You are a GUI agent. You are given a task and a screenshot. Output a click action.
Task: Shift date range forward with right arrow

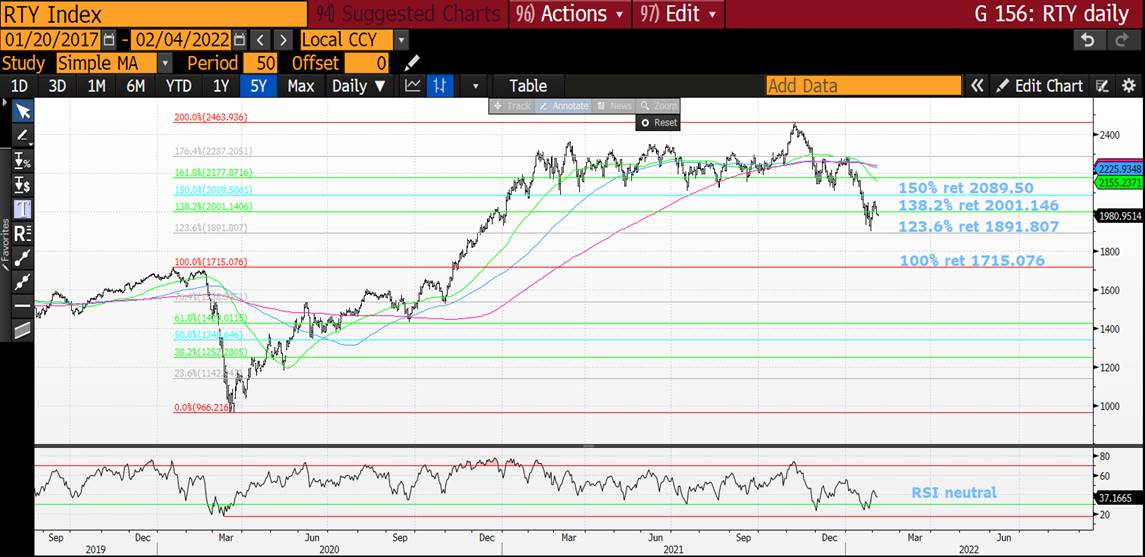click(284, 39)
